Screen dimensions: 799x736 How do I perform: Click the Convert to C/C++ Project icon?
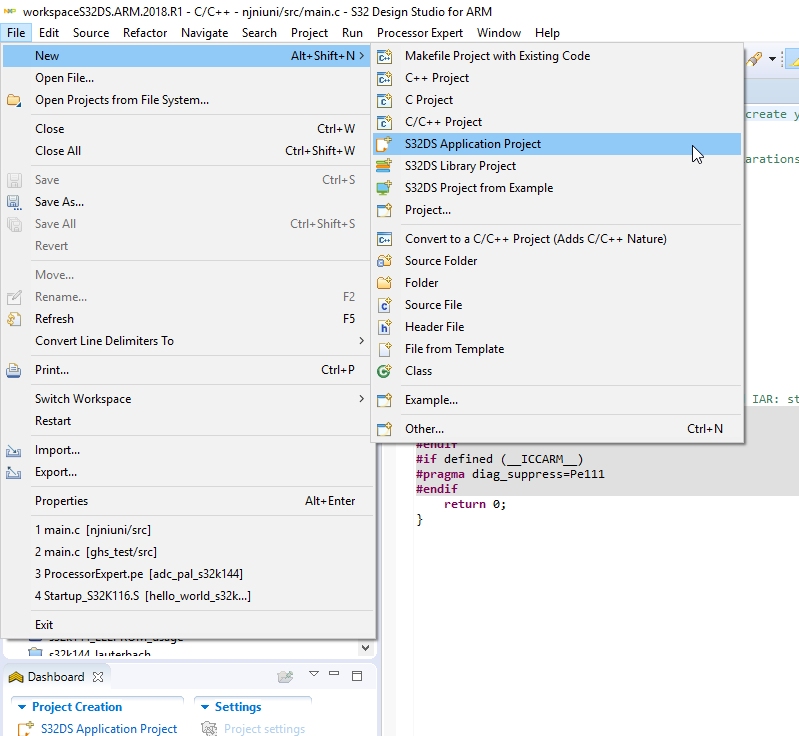click(x=385, y=239)
